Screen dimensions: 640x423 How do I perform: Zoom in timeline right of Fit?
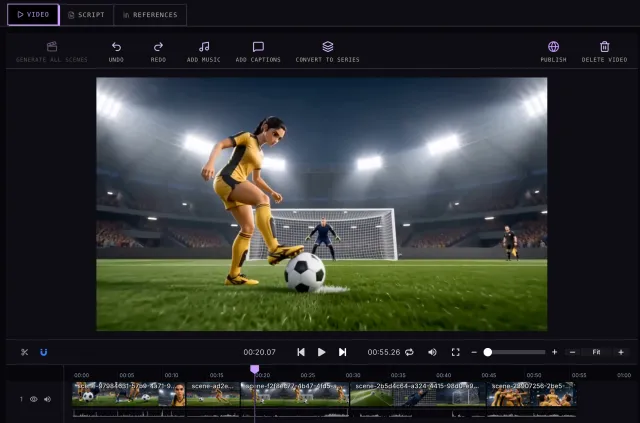point(621,352)
